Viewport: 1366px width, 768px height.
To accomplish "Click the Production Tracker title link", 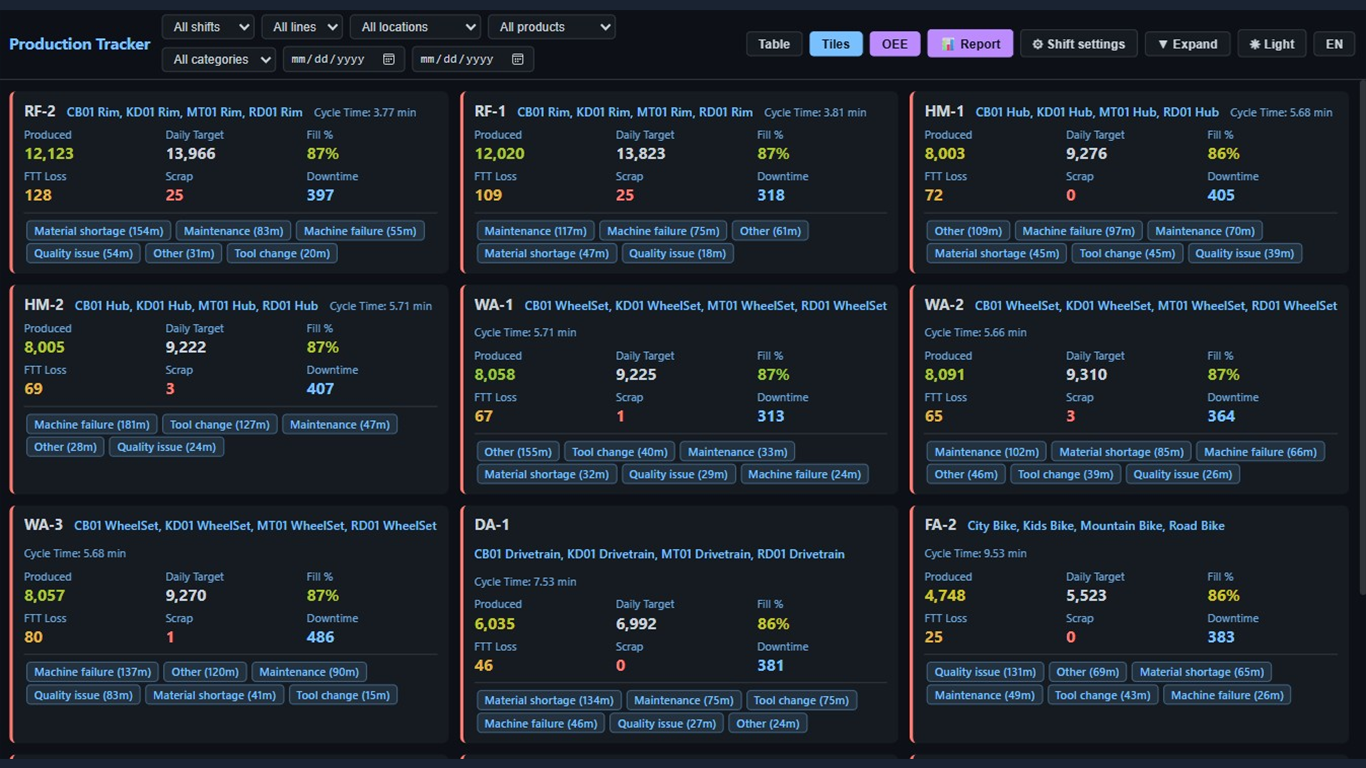I will click(80, 44).
